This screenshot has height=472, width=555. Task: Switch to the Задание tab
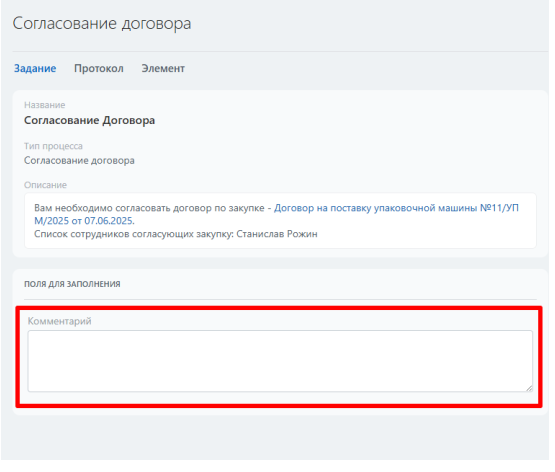click(35, 69)
